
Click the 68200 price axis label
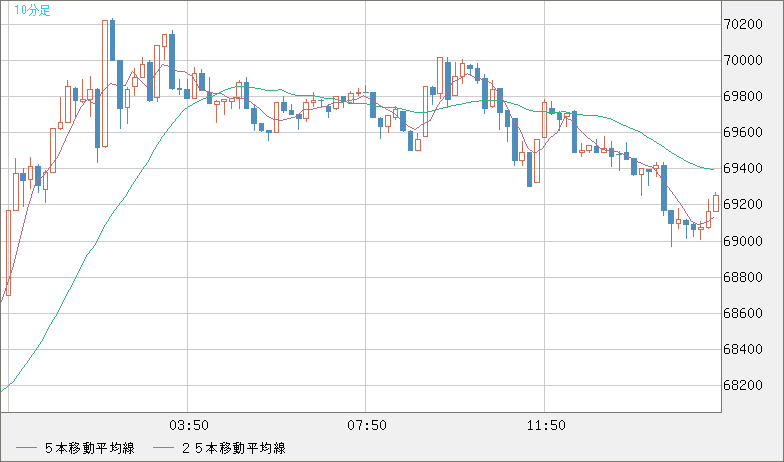(x=743, y=386)
